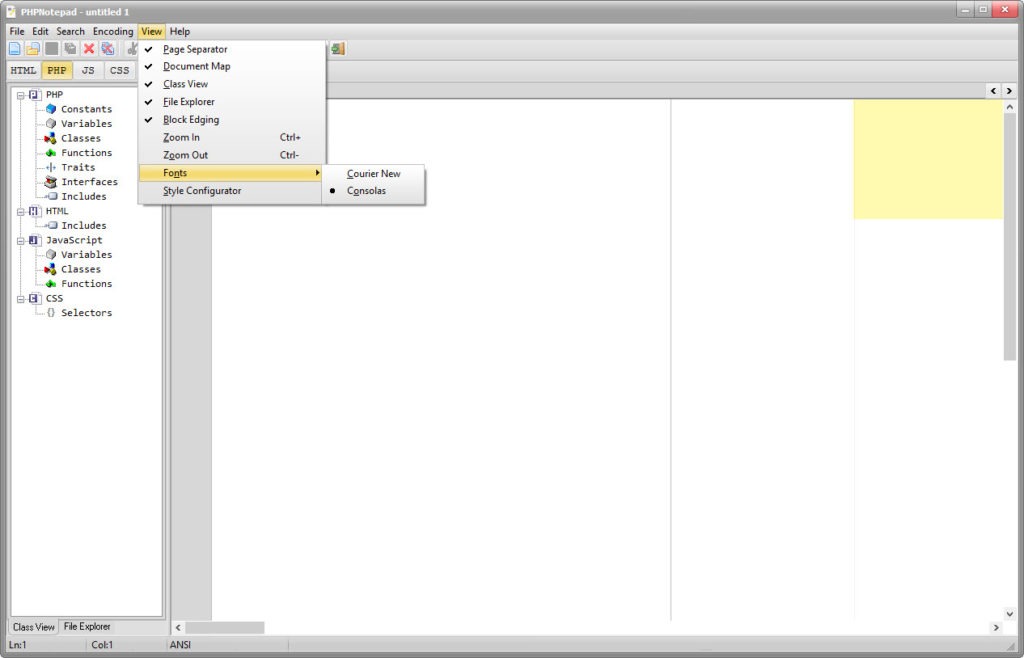Select the Courier New font option

coord(374,174)
